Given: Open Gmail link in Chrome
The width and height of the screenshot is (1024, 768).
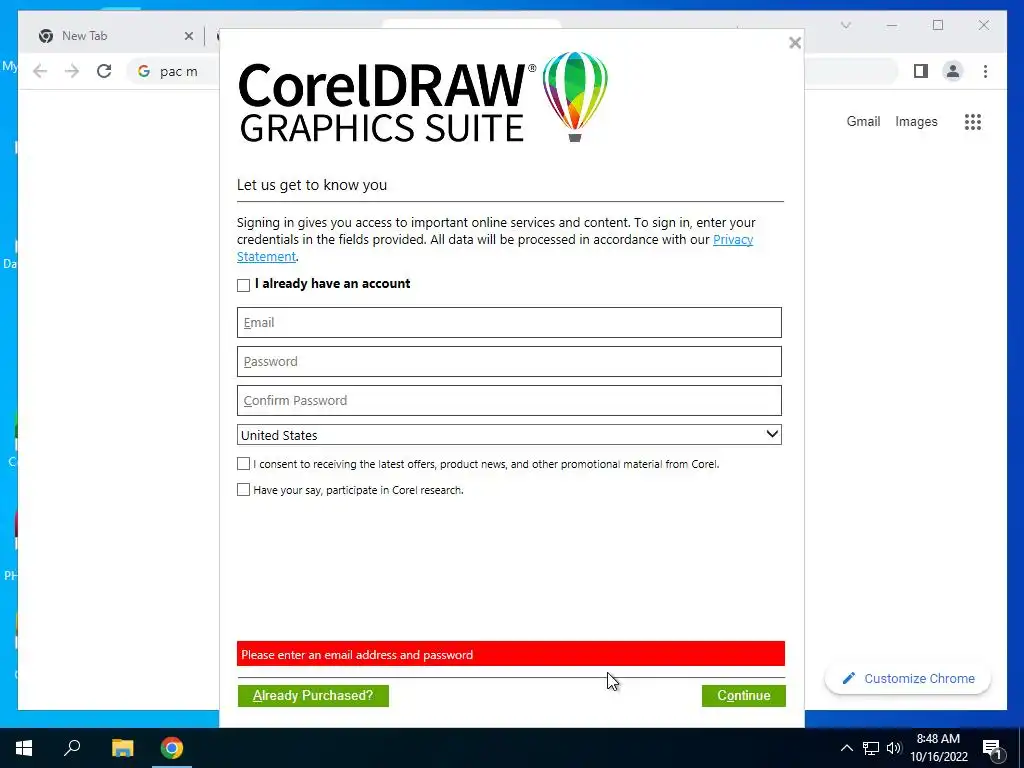Looking at the screenshot, I should pyautogui.click(x=863, y=121).
